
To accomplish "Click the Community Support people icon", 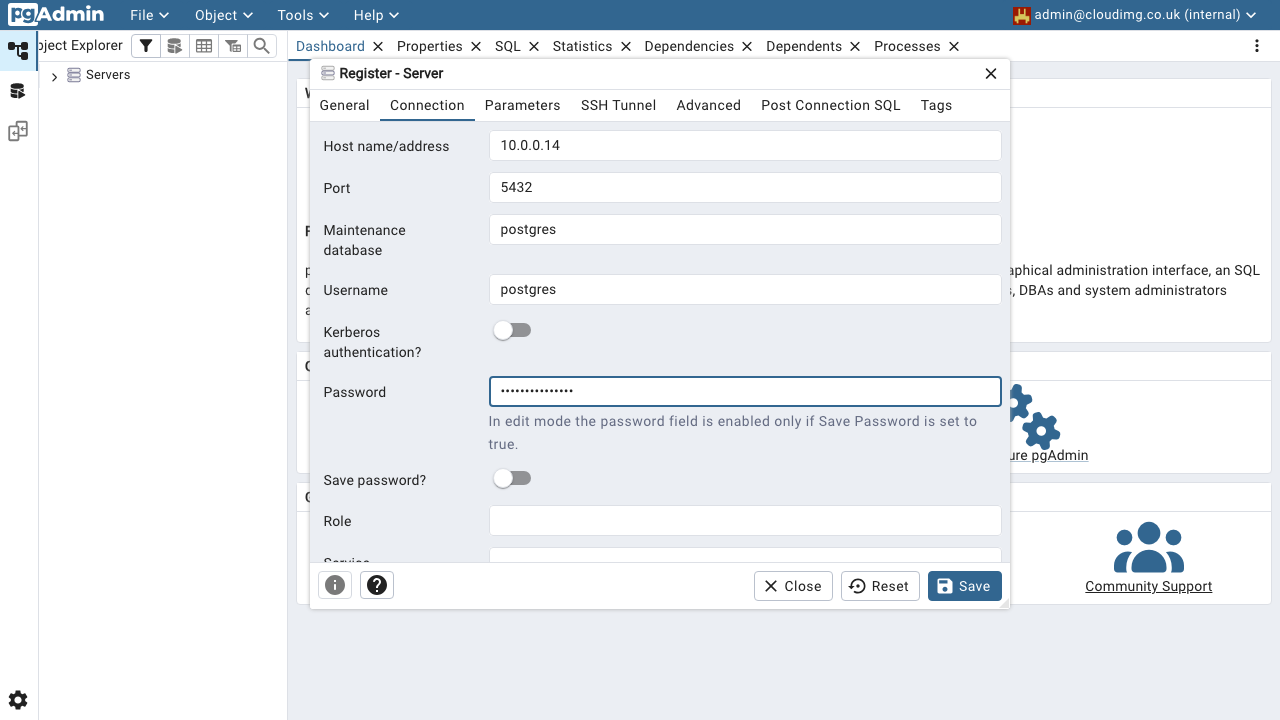I will 1149,548.
